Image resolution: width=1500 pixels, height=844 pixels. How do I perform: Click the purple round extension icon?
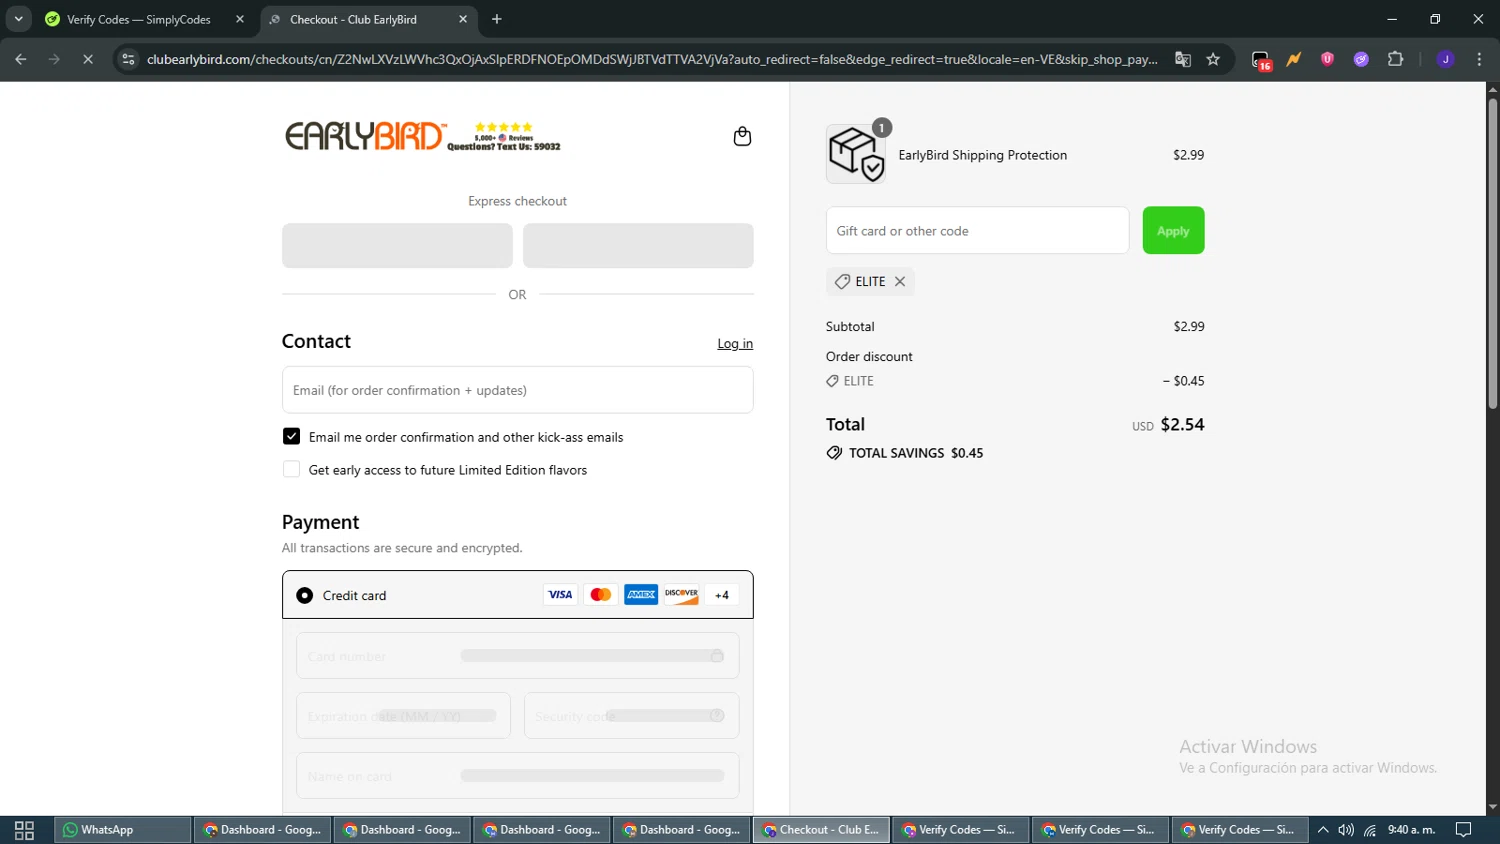[1361, 59]
